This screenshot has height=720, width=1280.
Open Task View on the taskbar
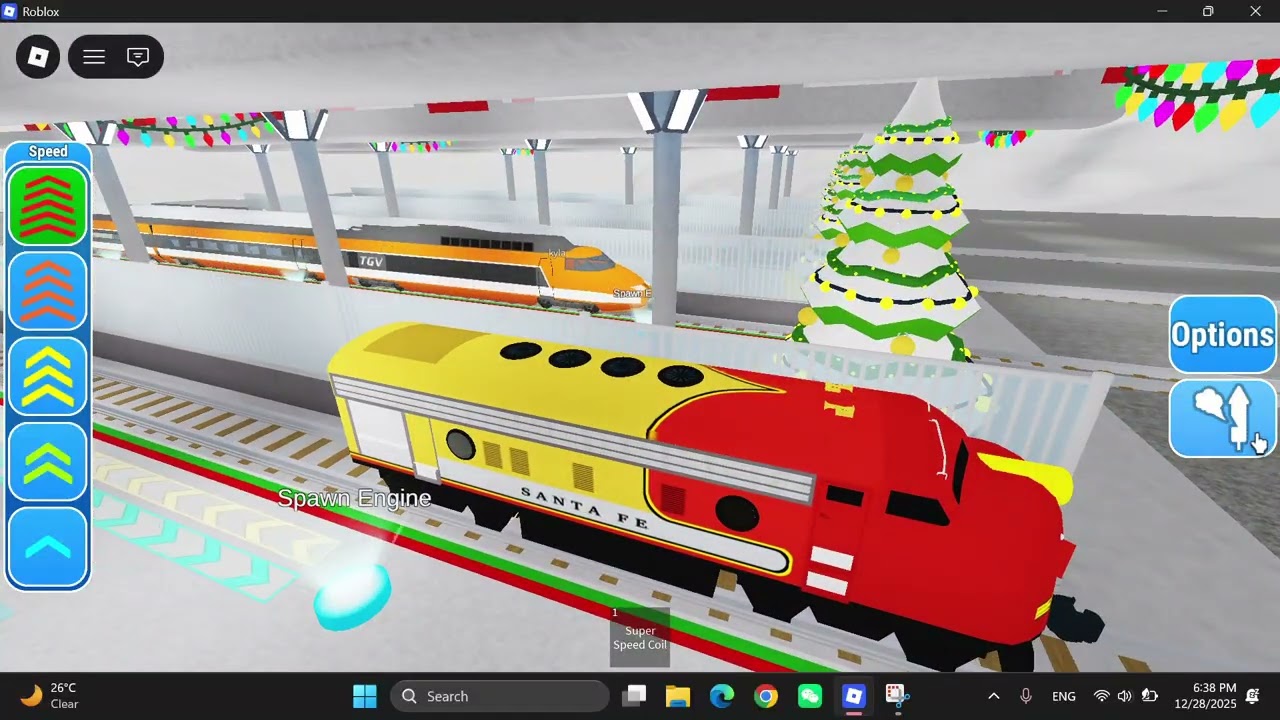[x=634, y=696]
